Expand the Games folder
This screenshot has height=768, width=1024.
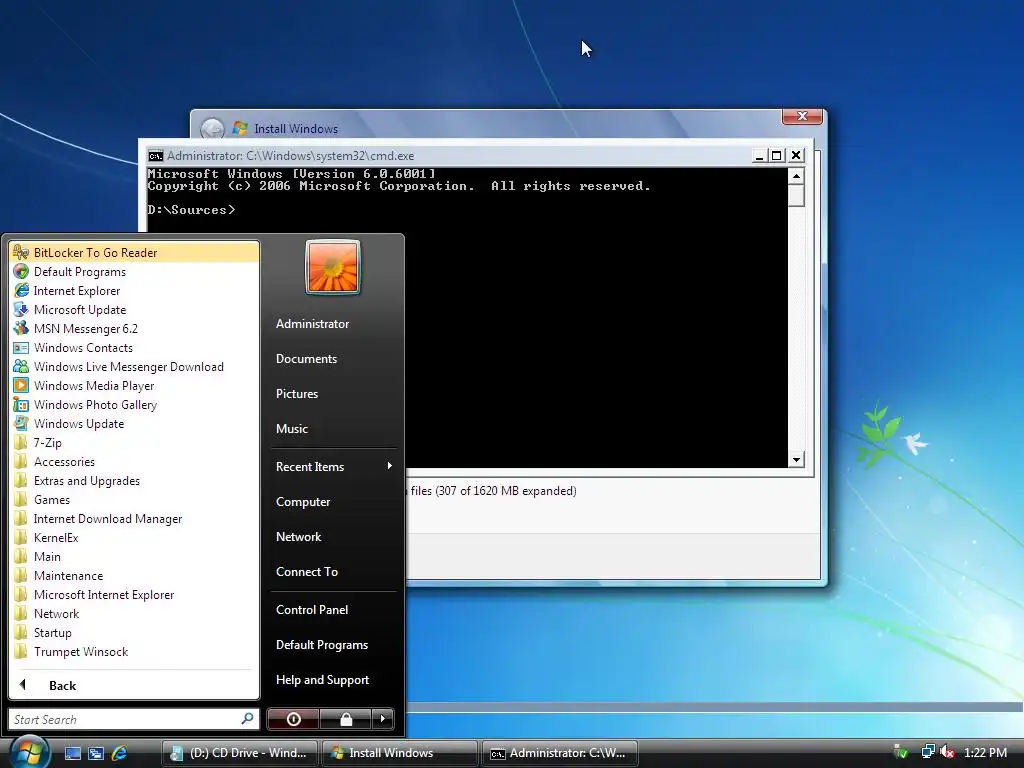tap(134, 499)
